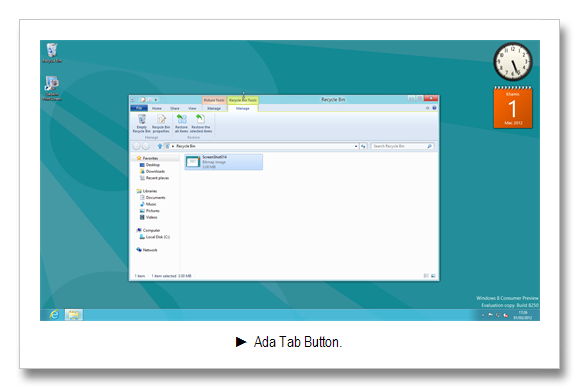This screenshot has height=389, width=580.
Task: Click the Recycle Bin address path
Action: [x=186, y=146]
